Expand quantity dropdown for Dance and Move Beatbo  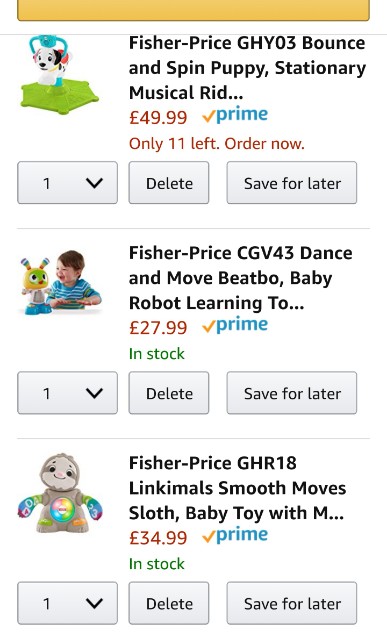click(x=67, y=393)
